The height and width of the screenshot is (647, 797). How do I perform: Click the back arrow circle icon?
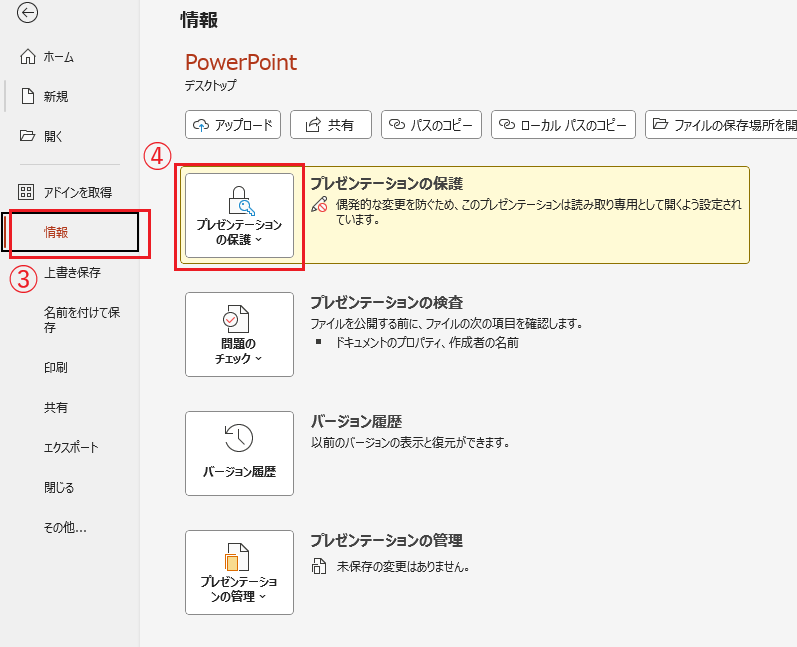[x=27, y=13]
